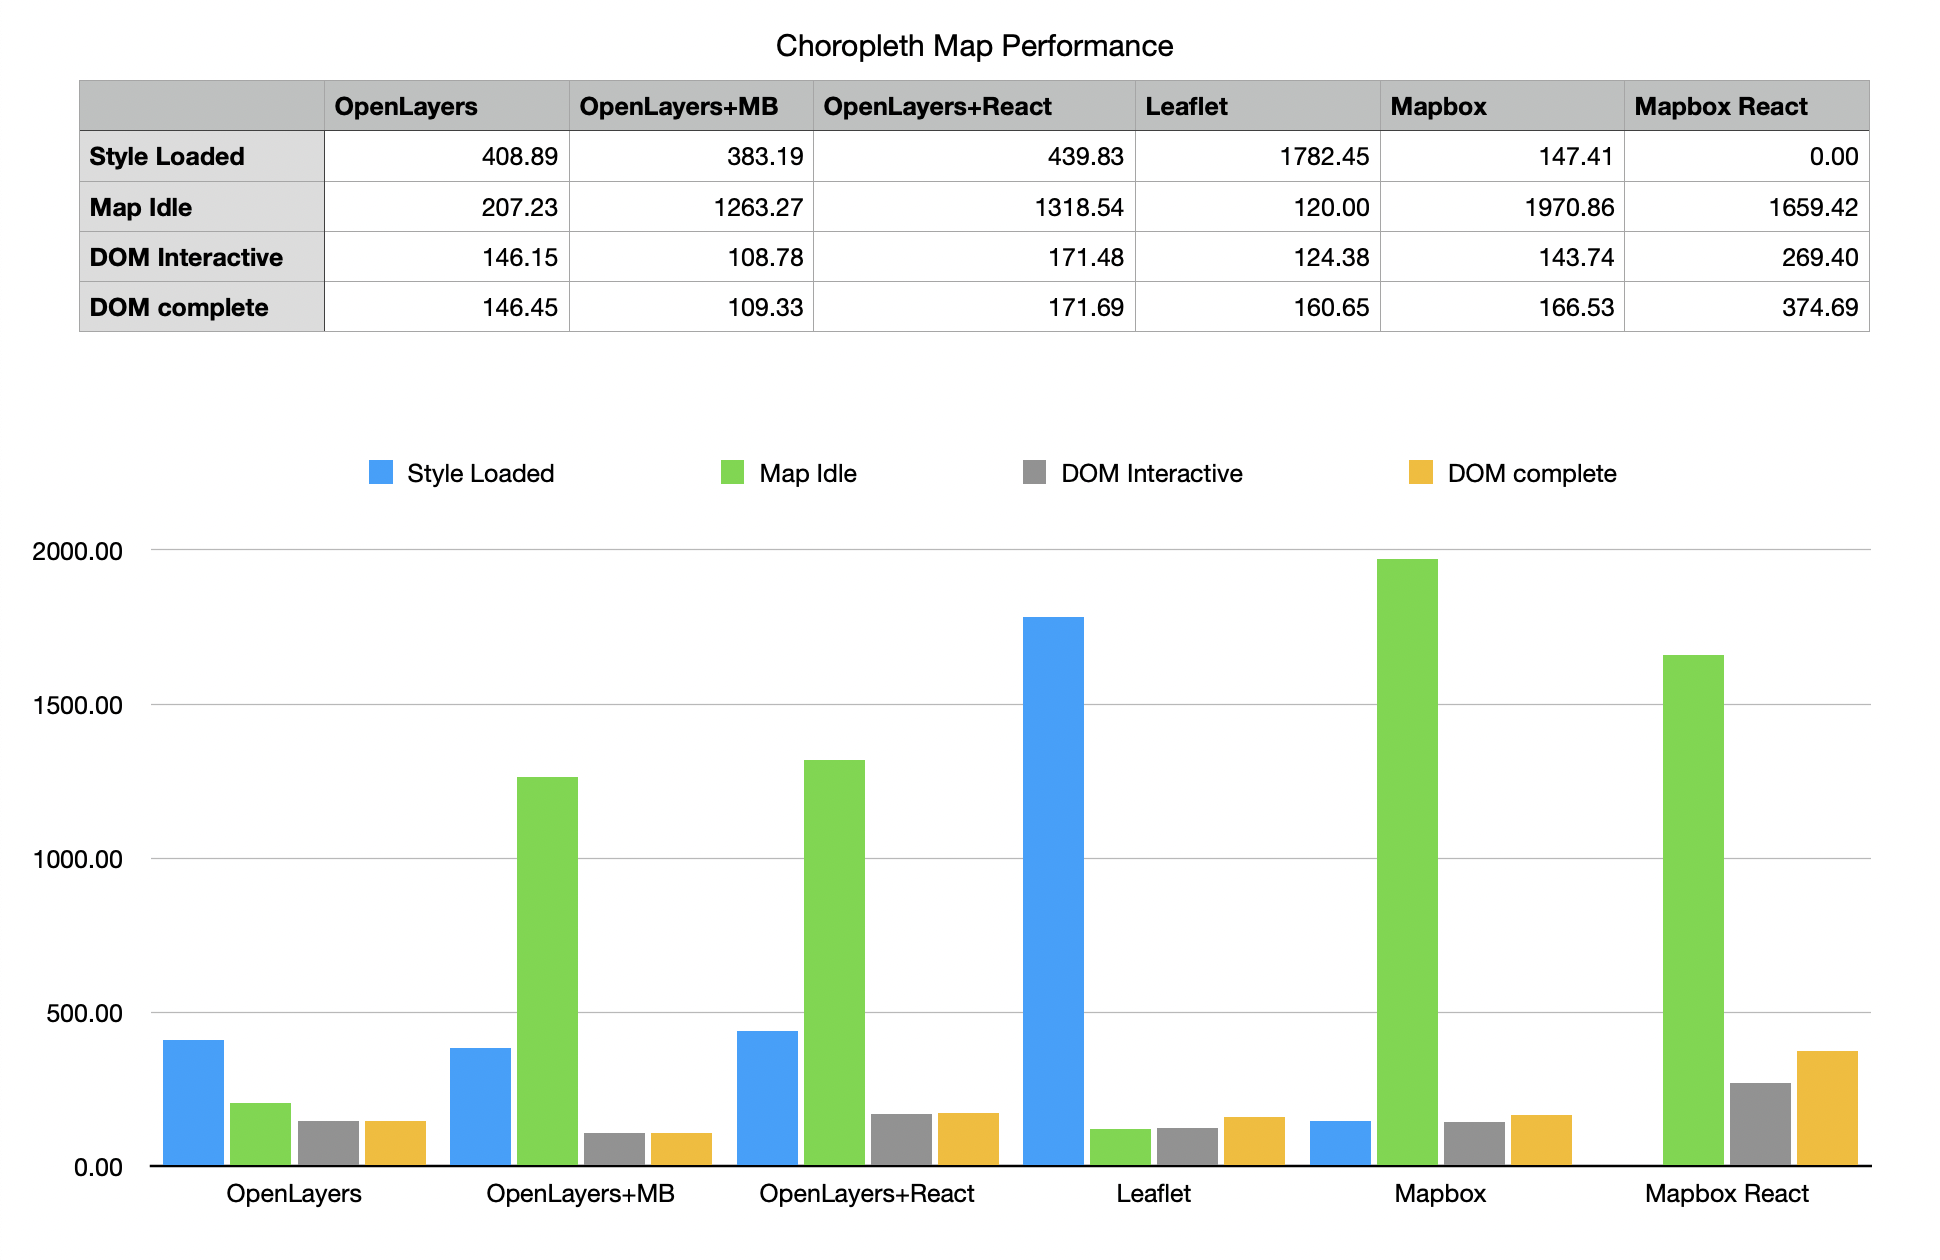Click the blue Style Loaded legend swatch
This screenshot has height=1260, width=1940.
coord(381,472)
